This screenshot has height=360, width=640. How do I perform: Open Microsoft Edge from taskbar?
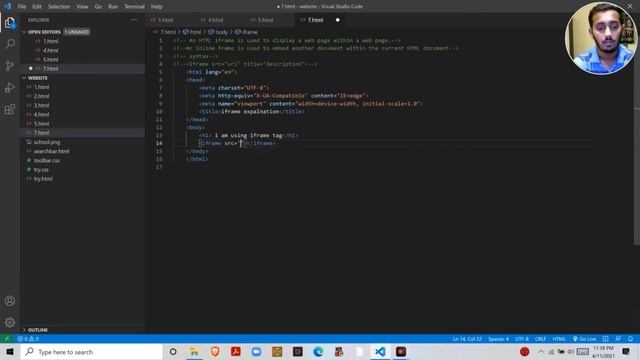tap(318, 351)
